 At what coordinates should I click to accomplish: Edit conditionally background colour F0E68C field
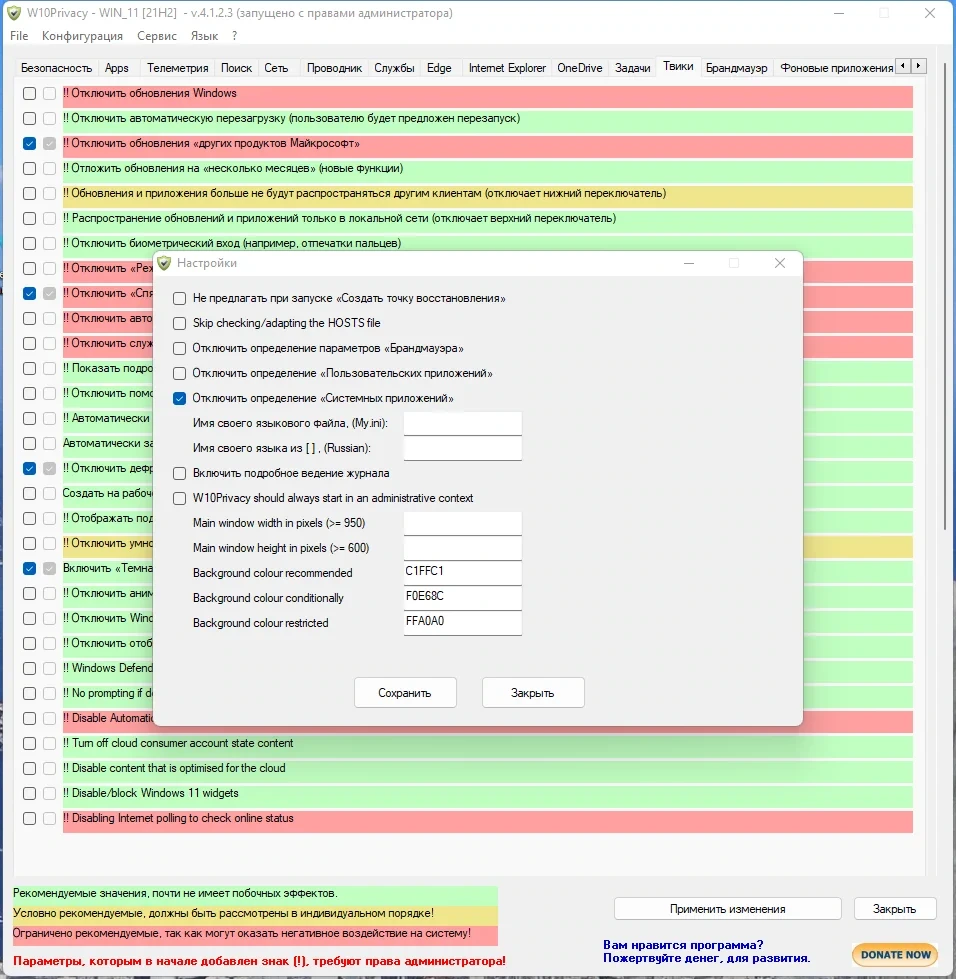tap(463, 598)
